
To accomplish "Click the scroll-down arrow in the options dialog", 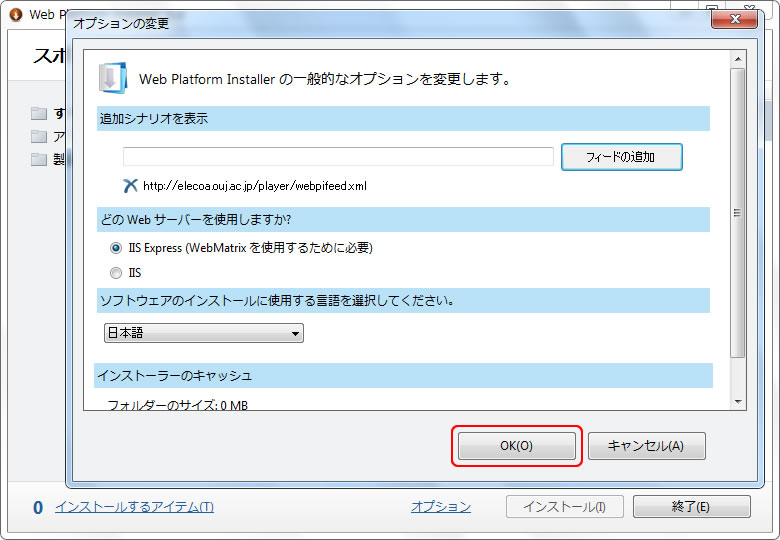I will [x=738, y=401].
